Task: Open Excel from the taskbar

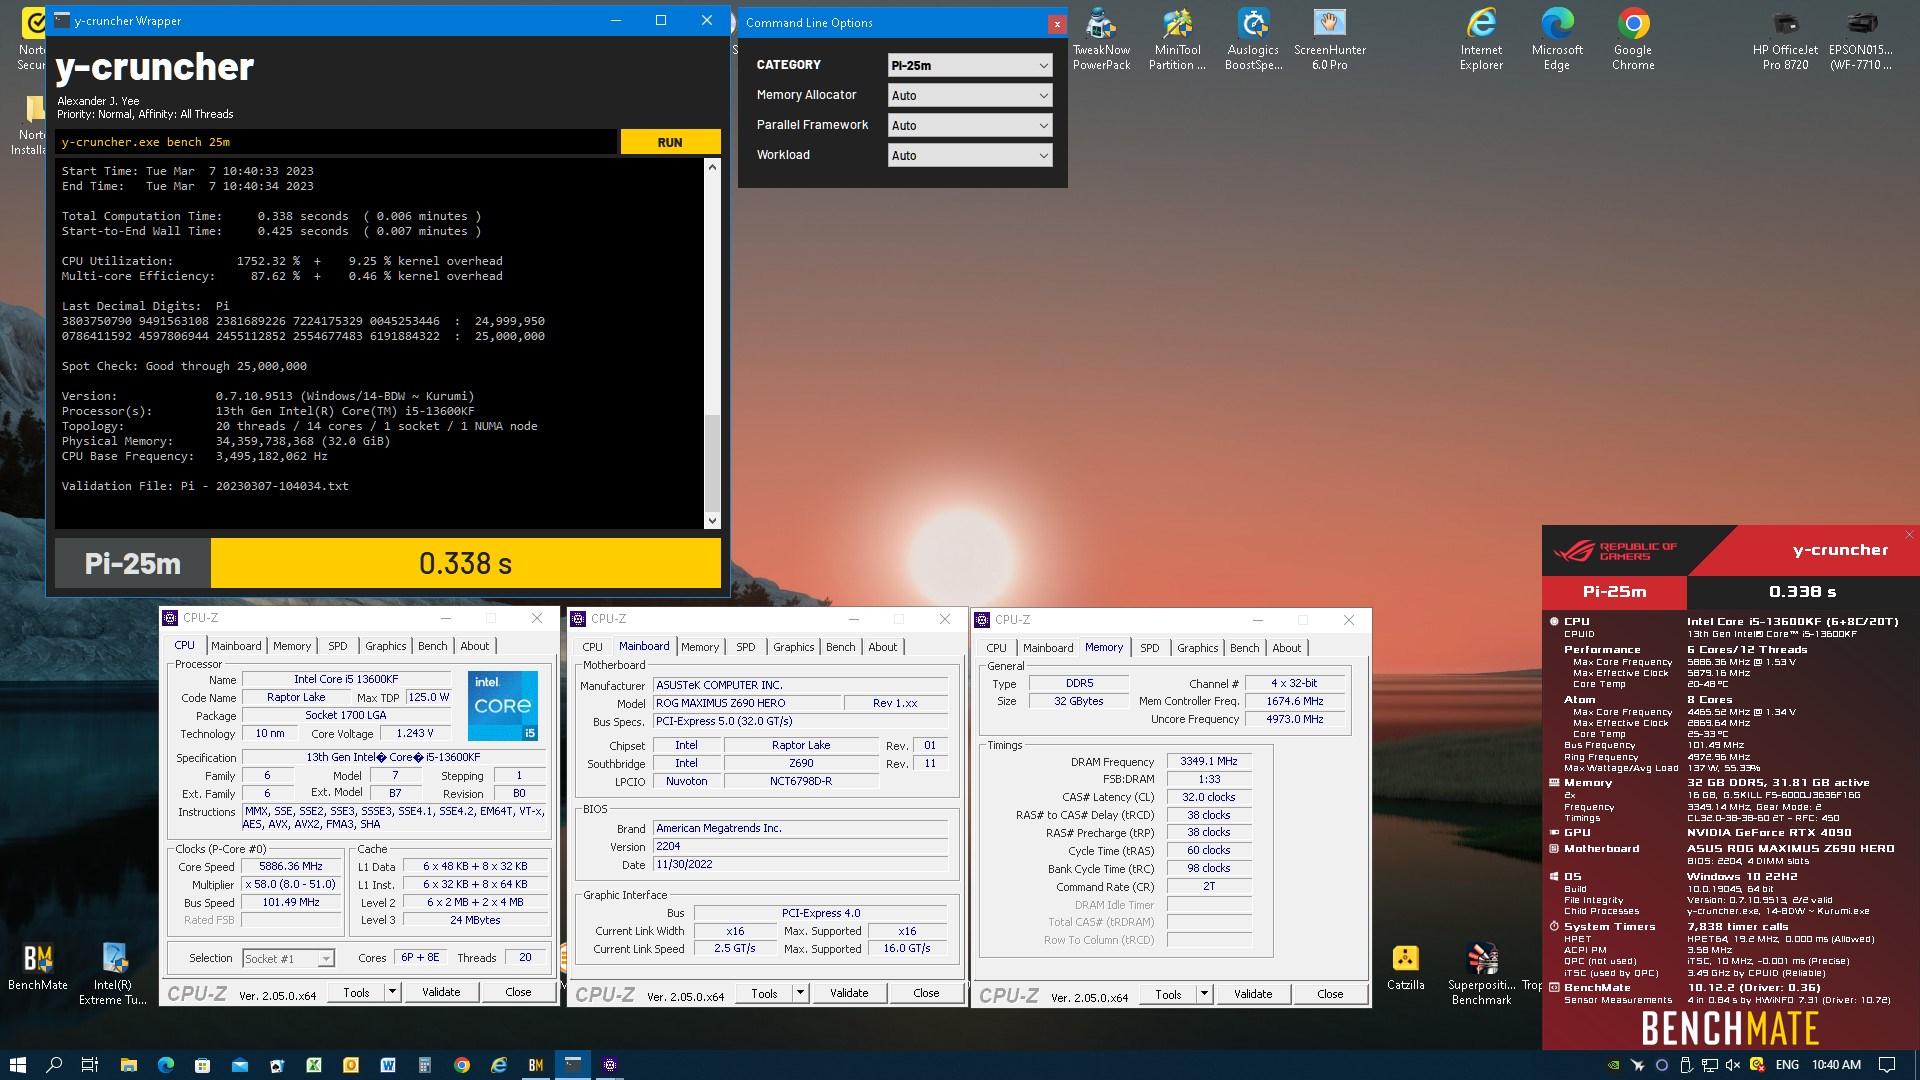Action: pos(313,1065)
